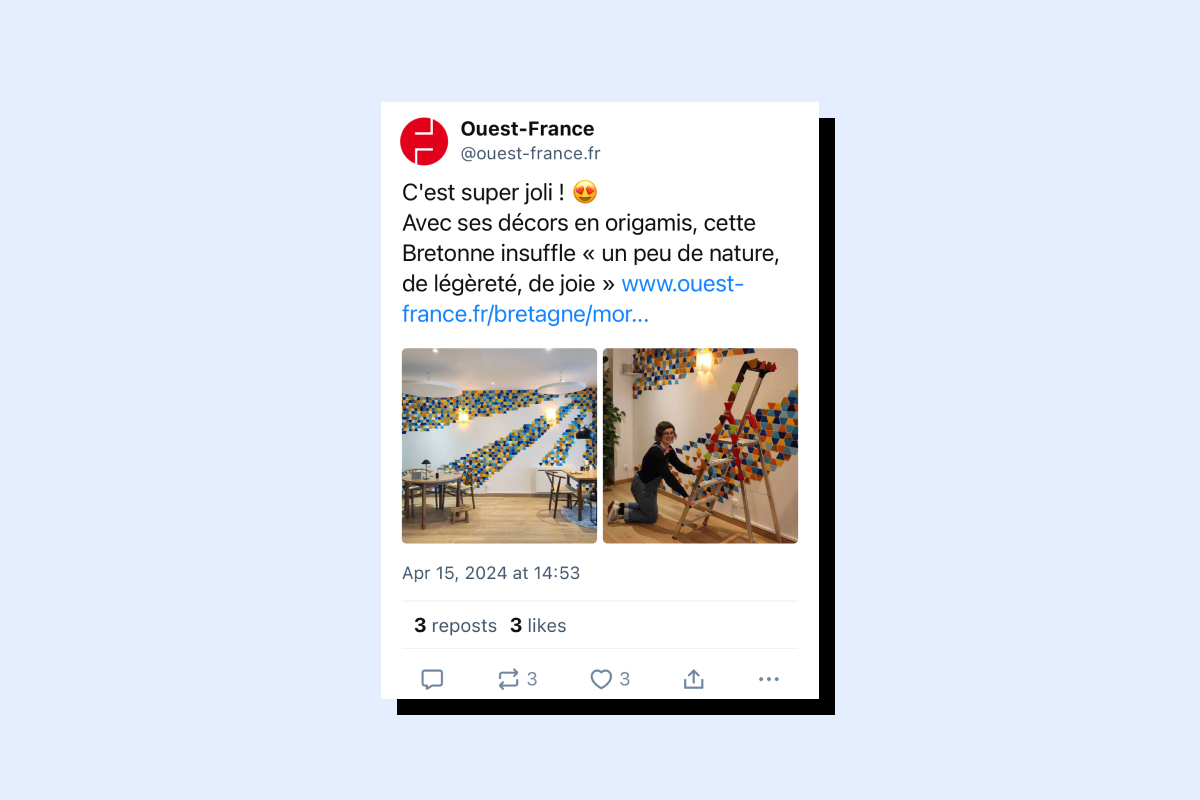Open the @ouest-france.fr handle

530,154
